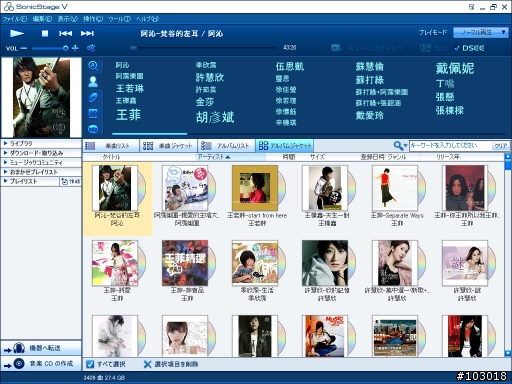Adjust the VOL slider handle
This screenshot has height=384, width=512.
[x=65, y=48]
